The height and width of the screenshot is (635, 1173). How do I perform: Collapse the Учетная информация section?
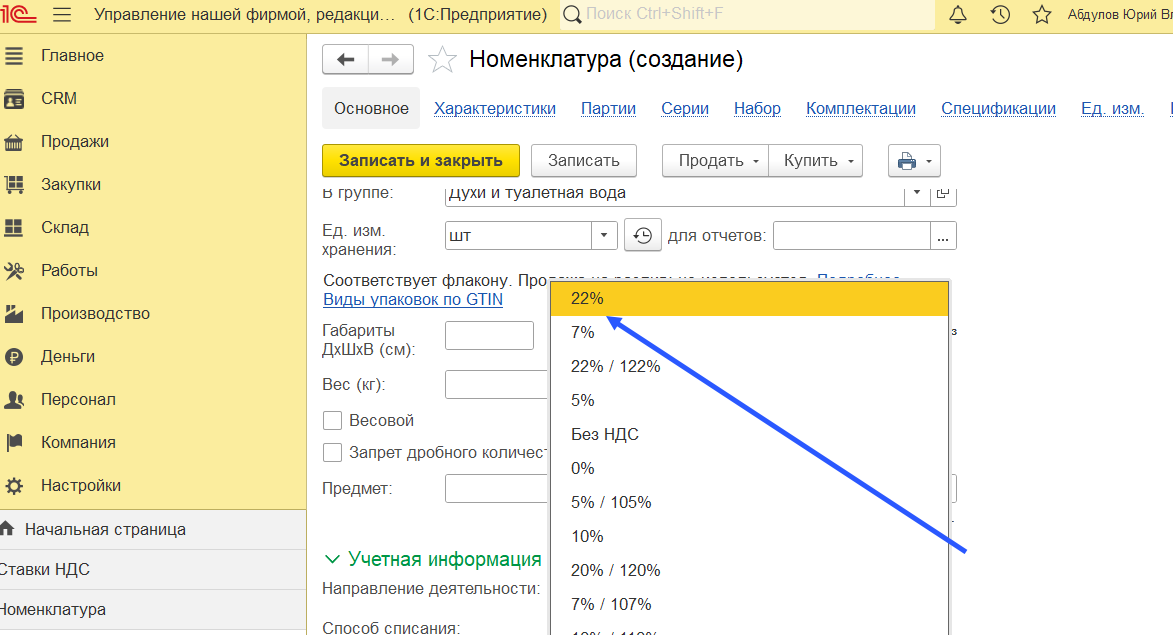click(x=332, y=559)
